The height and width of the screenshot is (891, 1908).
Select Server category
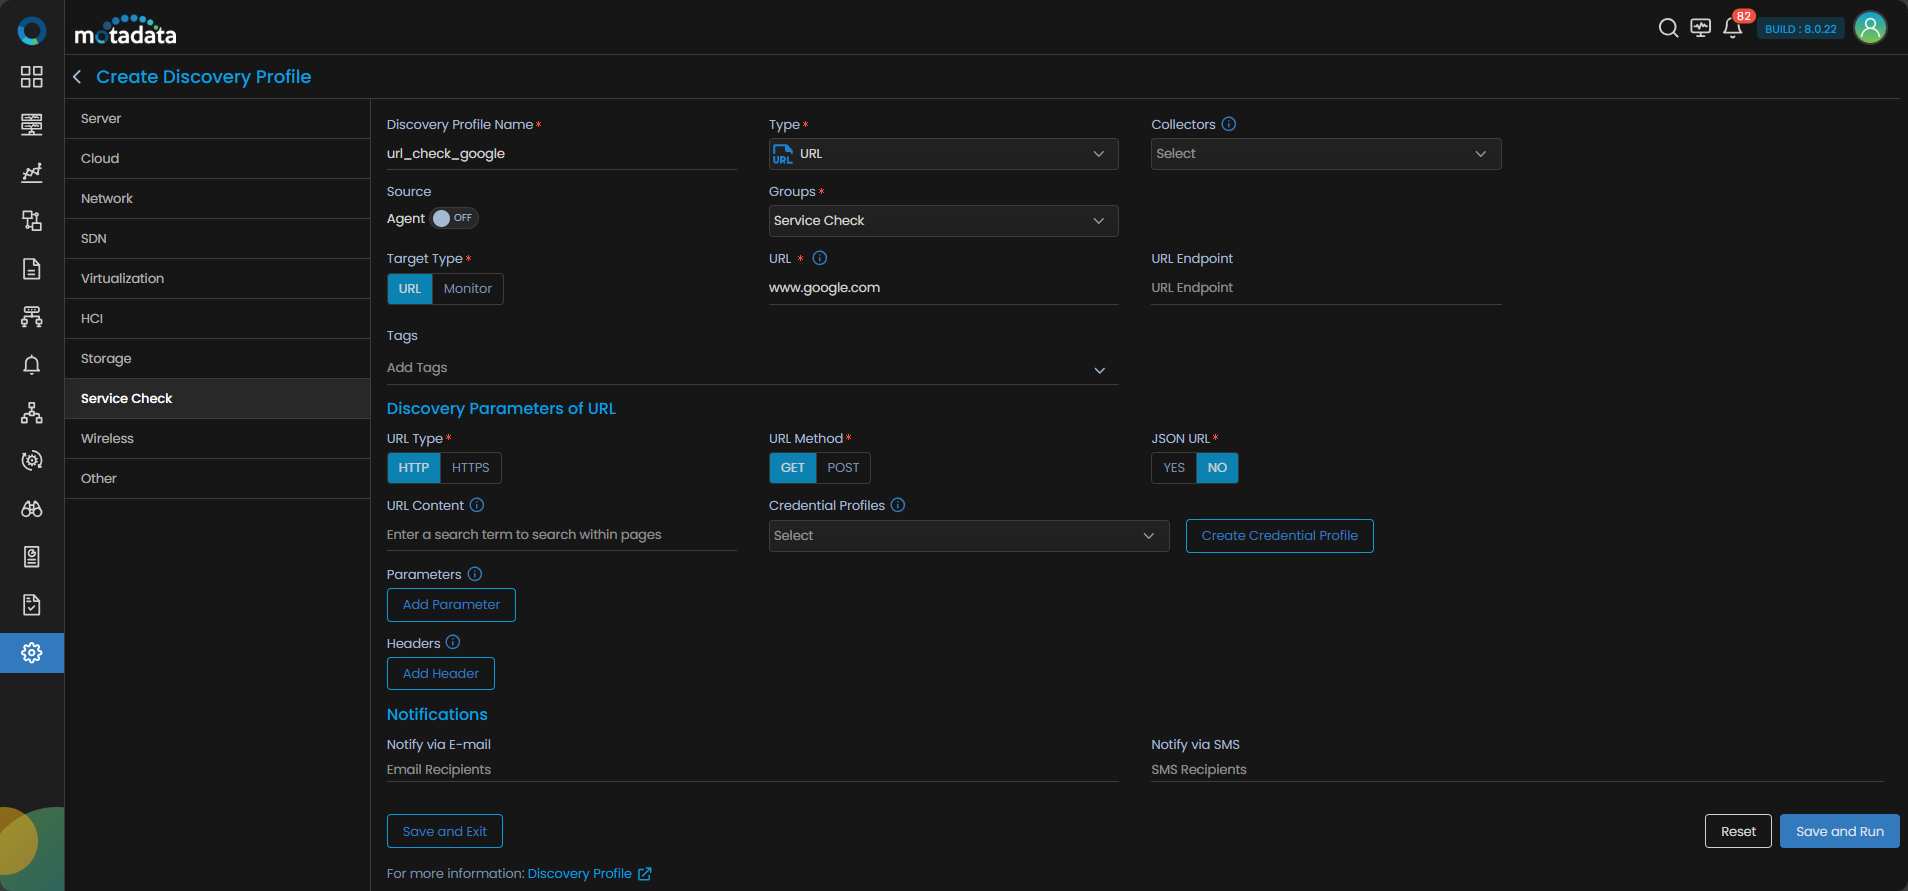tap(217, 118)
